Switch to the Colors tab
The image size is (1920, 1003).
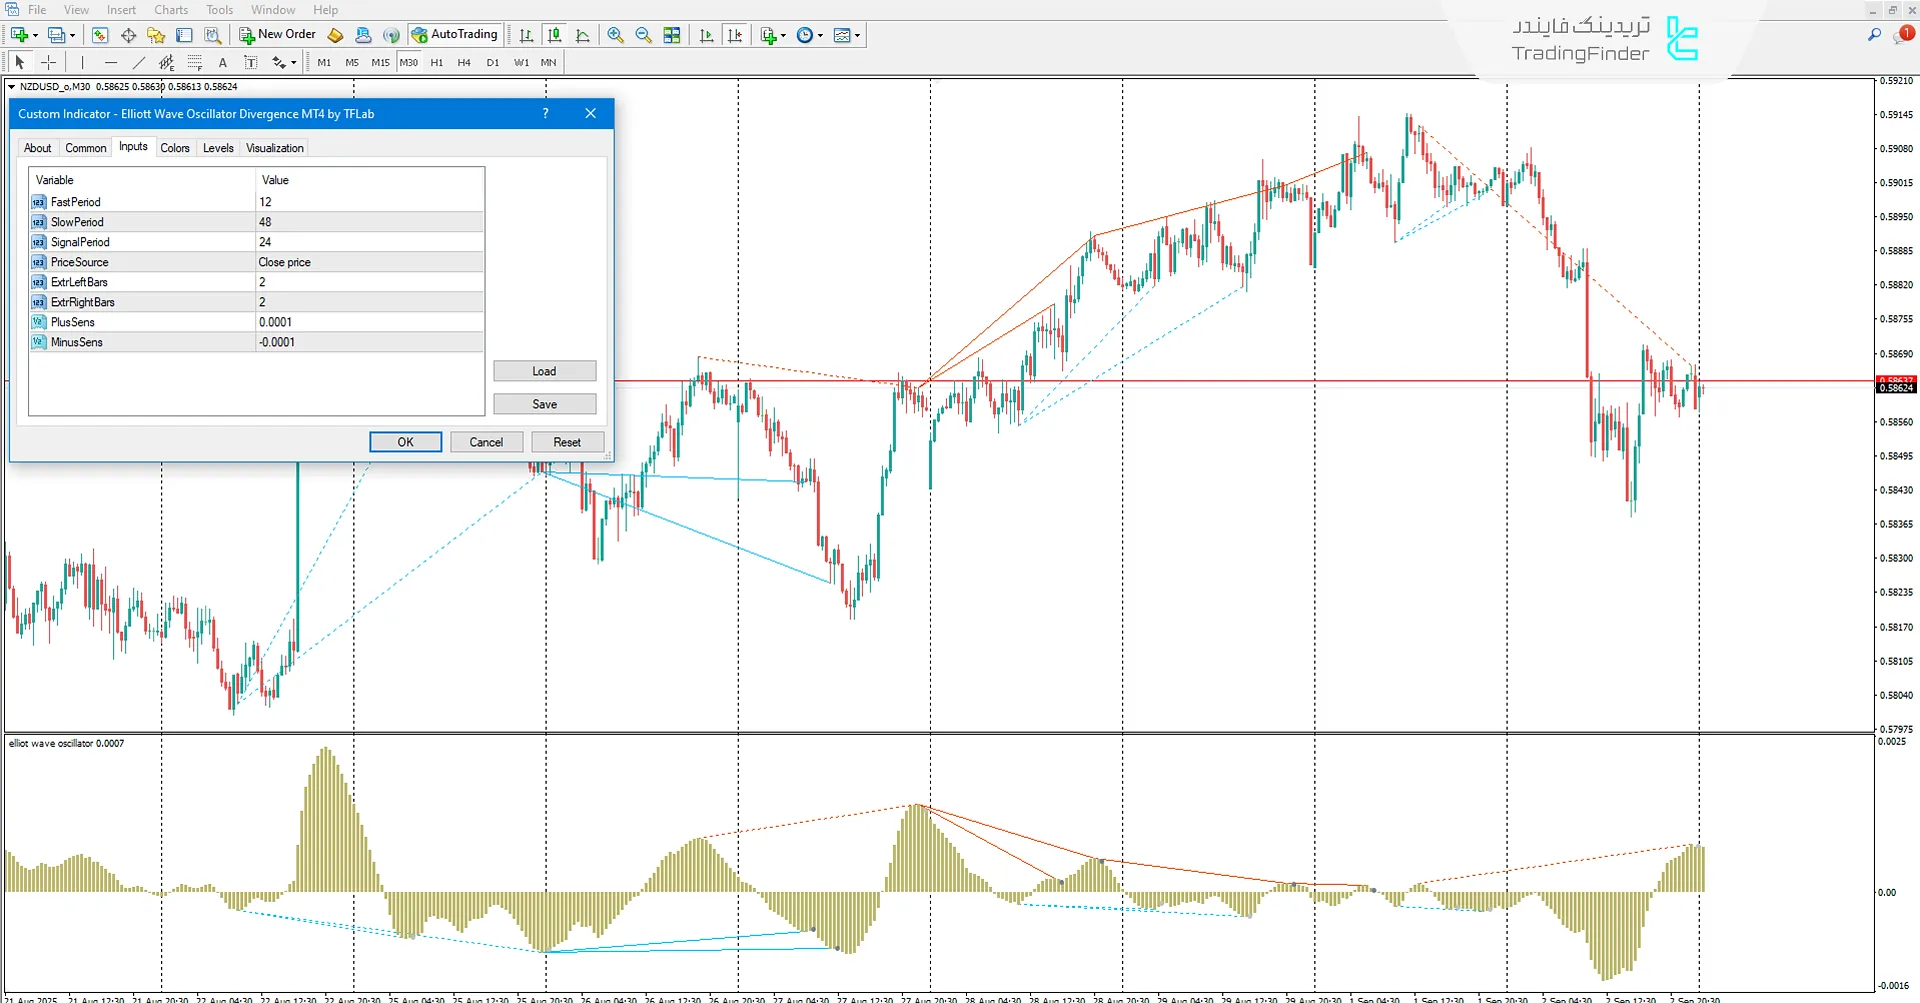point(175,147)
